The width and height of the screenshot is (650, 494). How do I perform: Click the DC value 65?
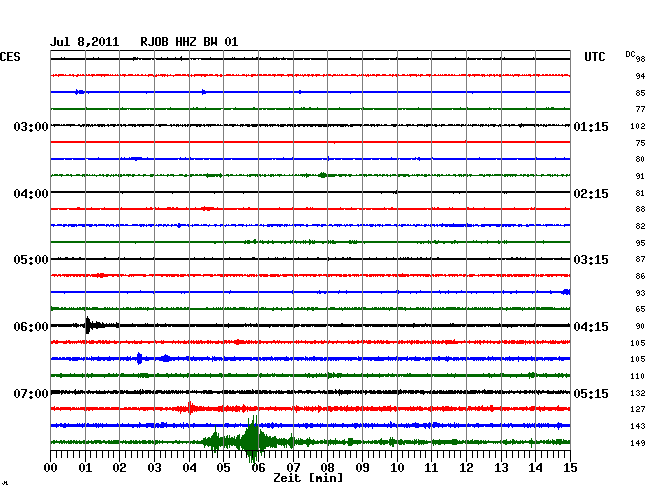click(x=640, y=309)
